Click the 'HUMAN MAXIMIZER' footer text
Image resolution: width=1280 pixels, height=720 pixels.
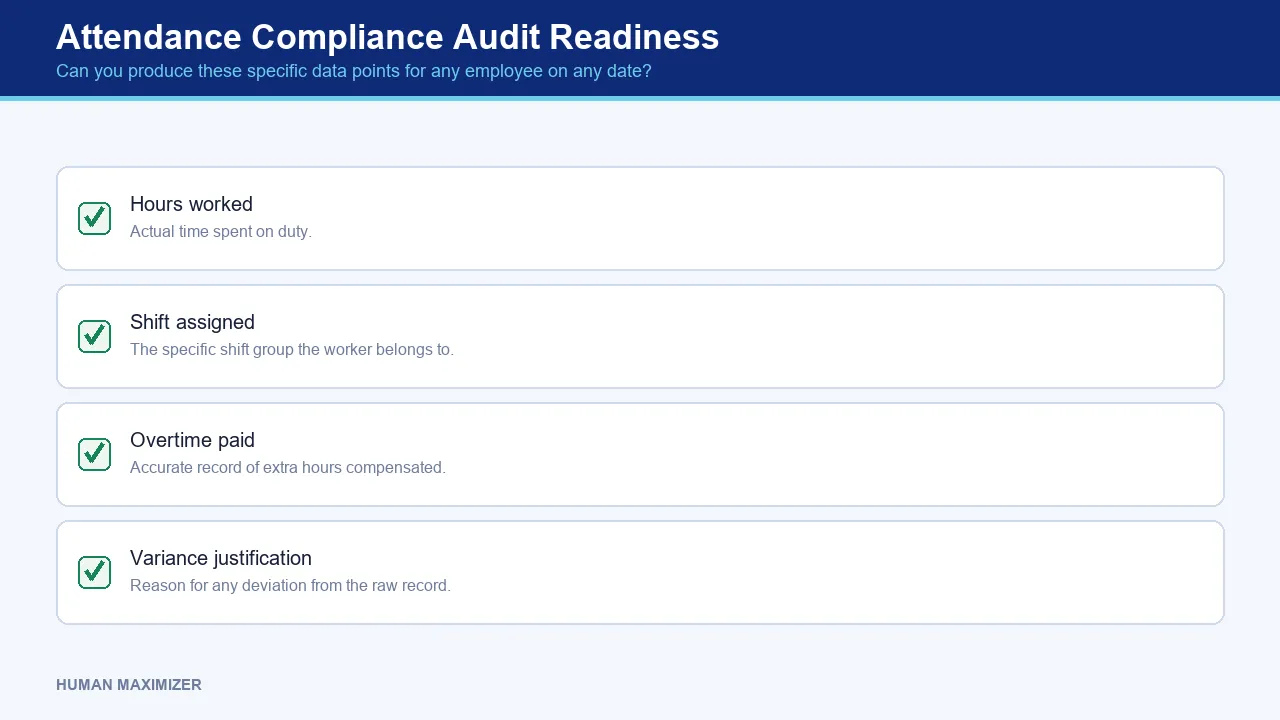click(x=129, y=685)
